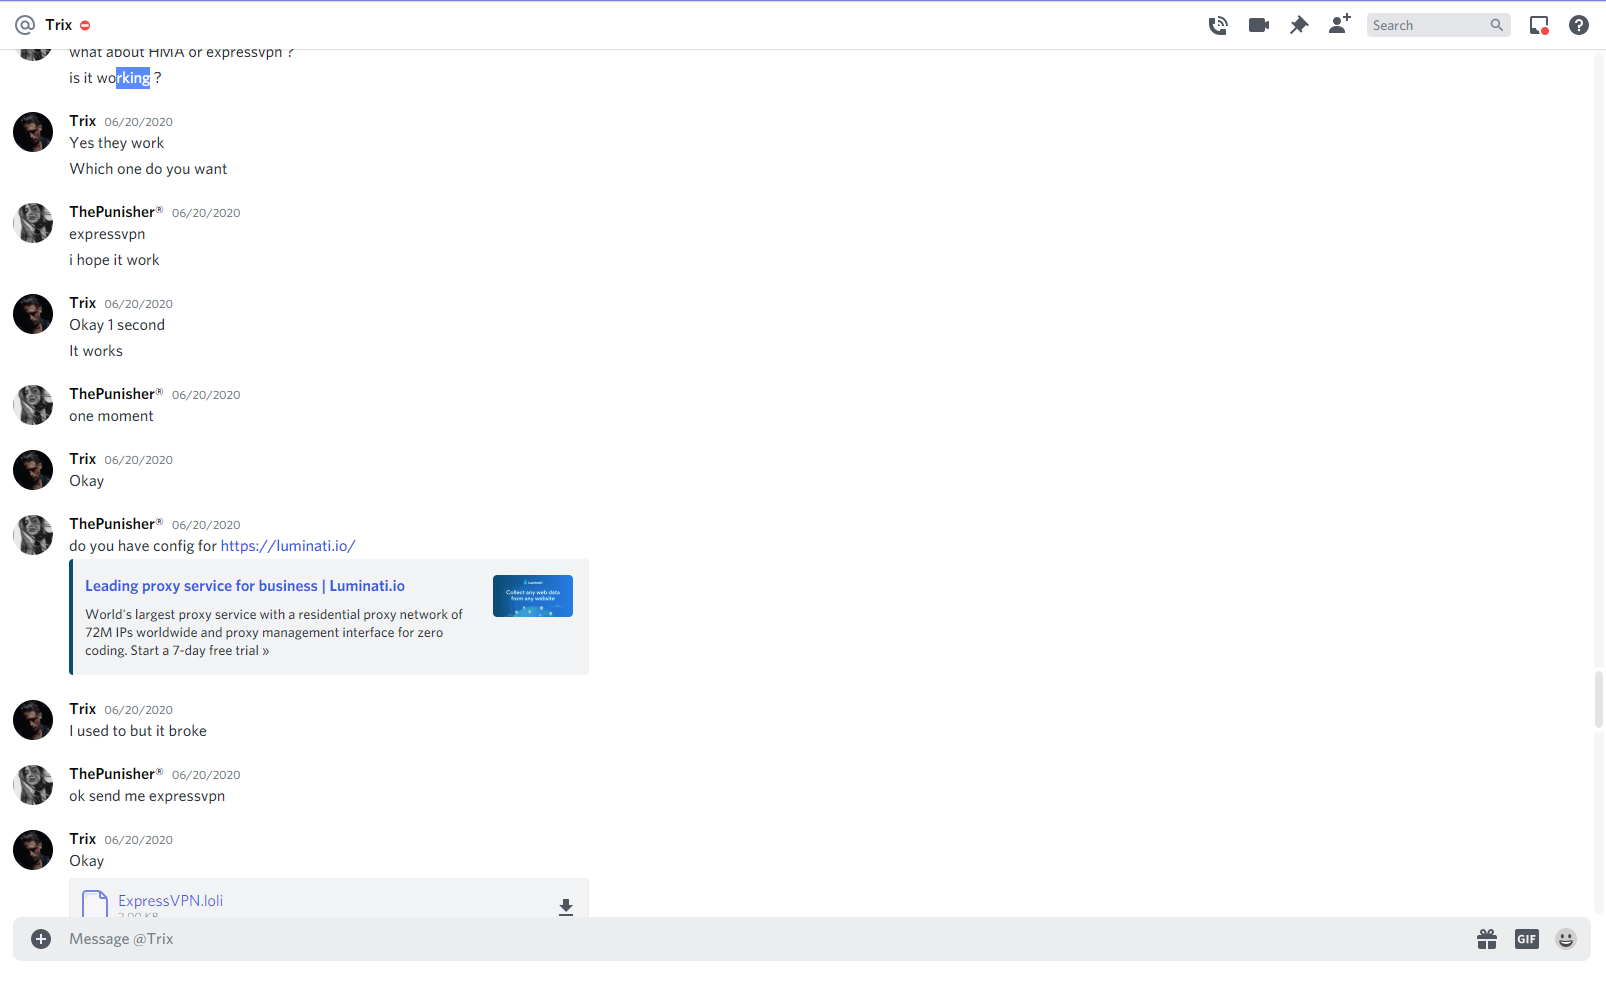
Task: Click the do-not-disturb status icon by Trix
Action: [85, 25]
